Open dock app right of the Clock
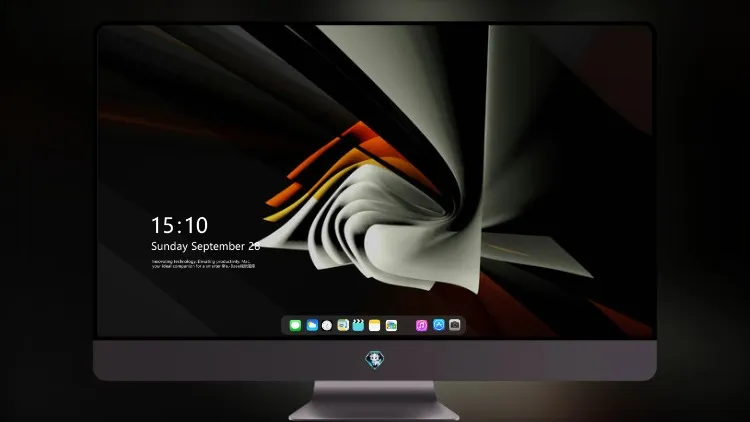This screenshot has height=422, width=750. tap(343, 325)
